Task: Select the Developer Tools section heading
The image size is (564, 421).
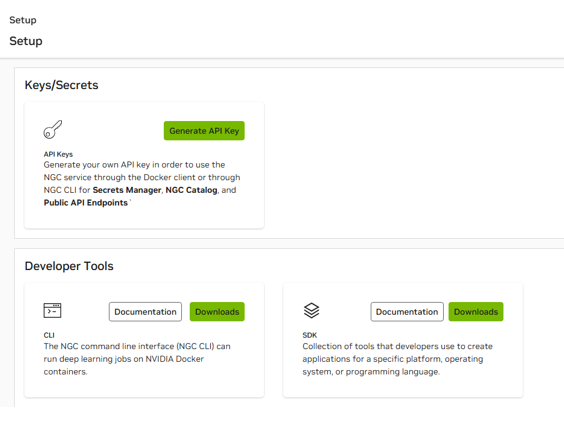Action: click(69, 266)
